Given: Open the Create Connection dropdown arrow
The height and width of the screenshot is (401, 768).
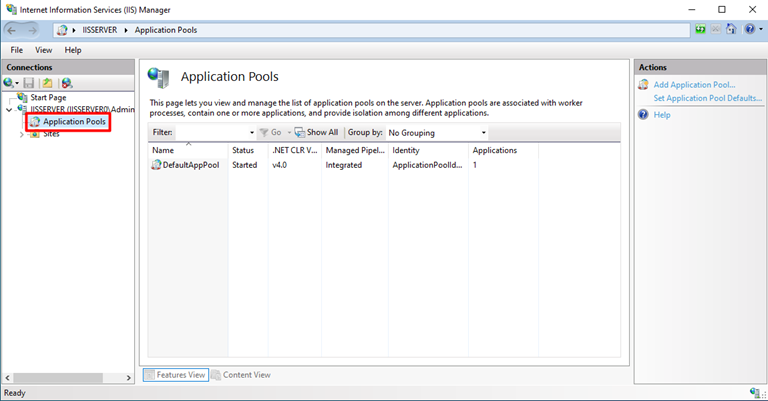Looking at the screenshot, I should click(x=17, y=83).
